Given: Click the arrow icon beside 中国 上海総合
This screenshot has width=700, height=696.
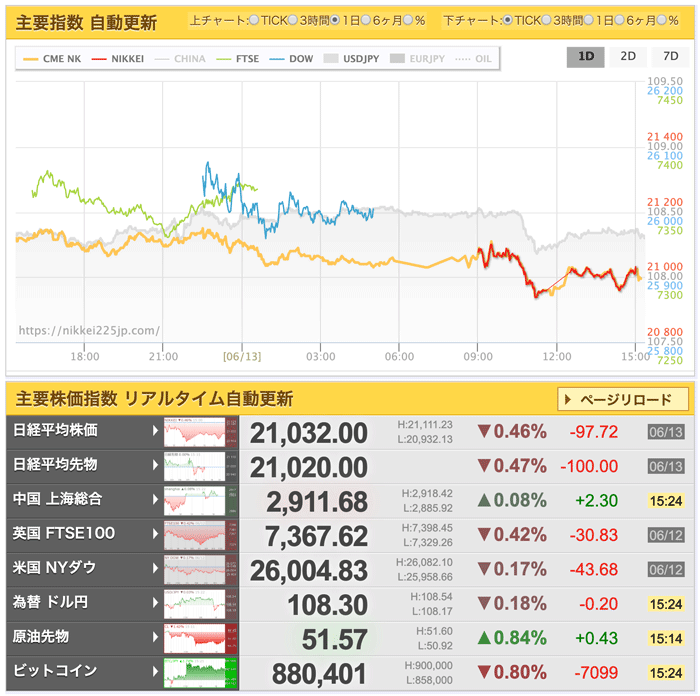Looking at the screenshot, I should pyautogui.click(x=156, y=500).
